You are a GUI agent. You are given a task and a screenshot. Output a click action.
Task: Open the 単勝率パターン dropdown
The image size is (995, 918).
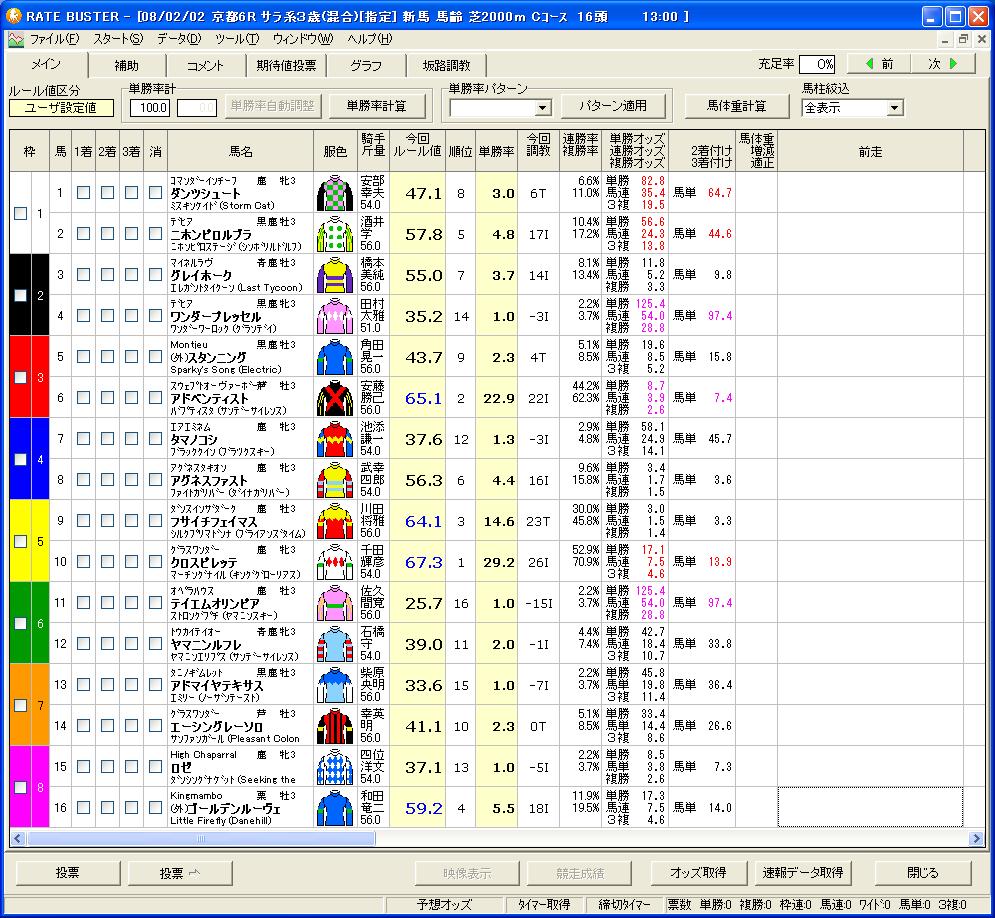[542, 108]
